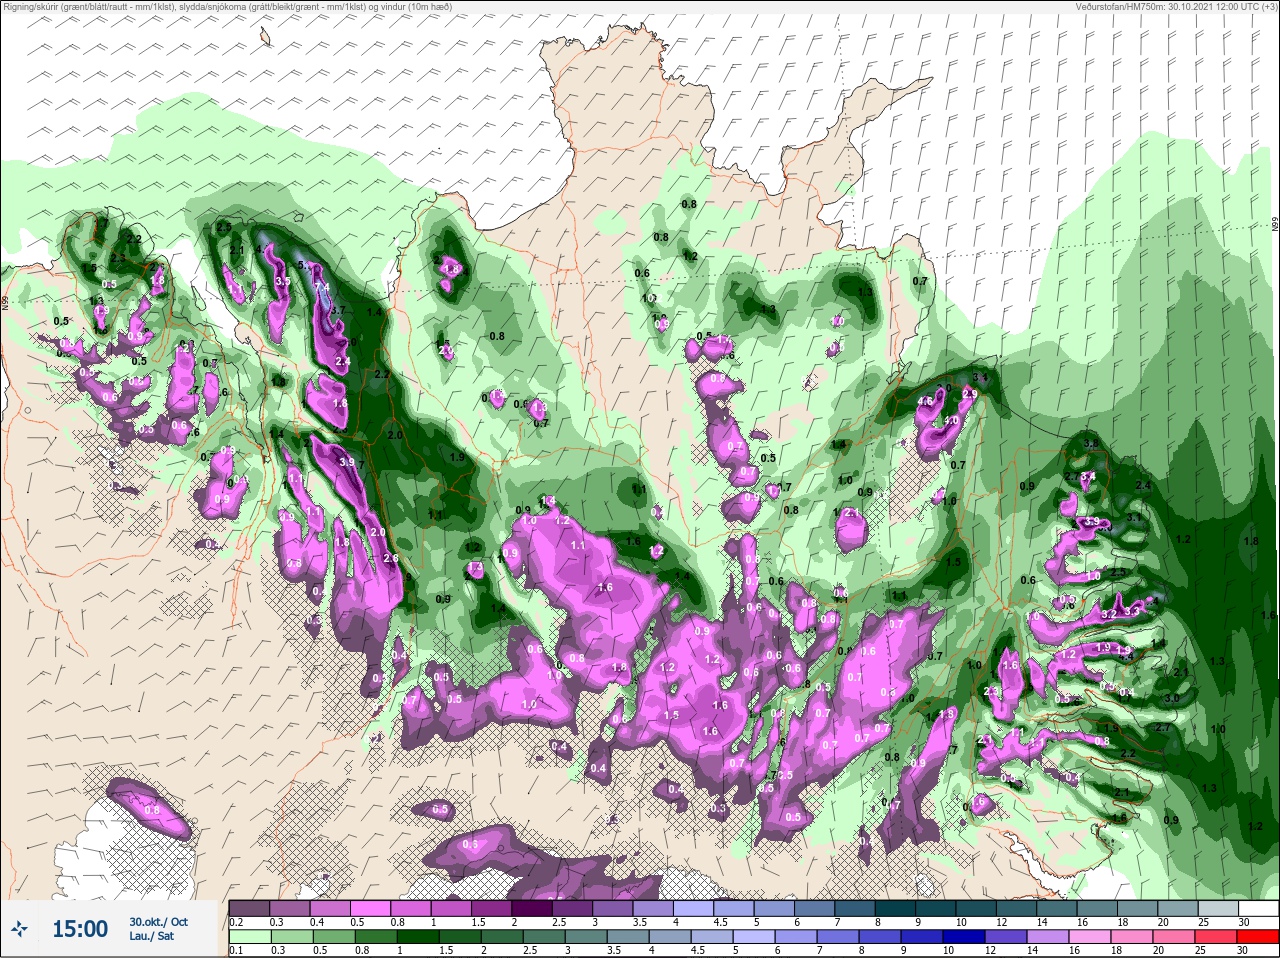Select the white snow scale swatch at 30
This screenshot has height=958, width=1280.
click(x=1259, y=908)
